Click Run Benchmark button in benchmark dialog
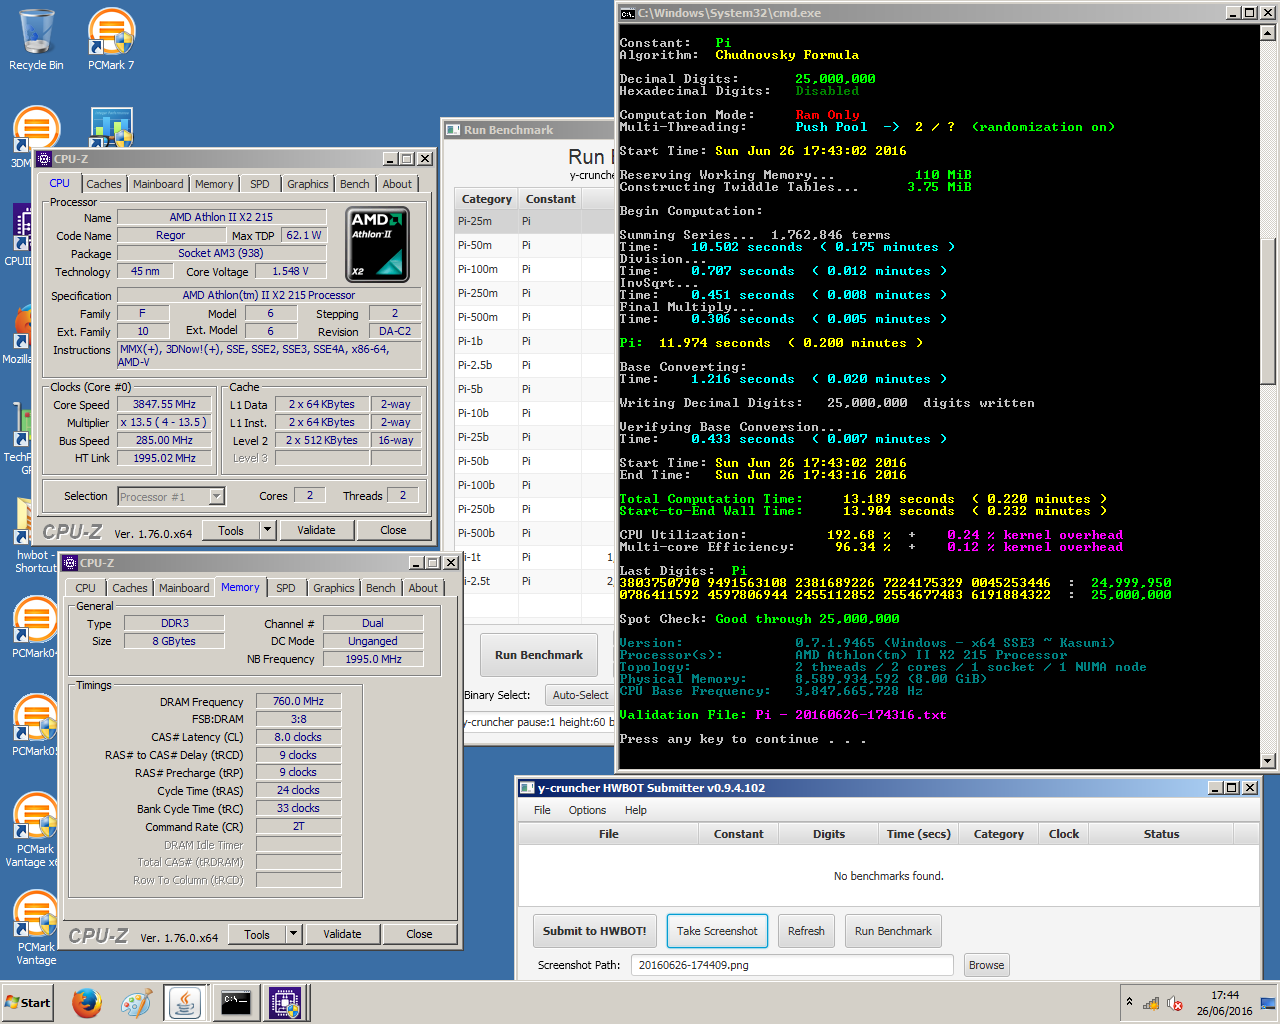 click(539, 655)
